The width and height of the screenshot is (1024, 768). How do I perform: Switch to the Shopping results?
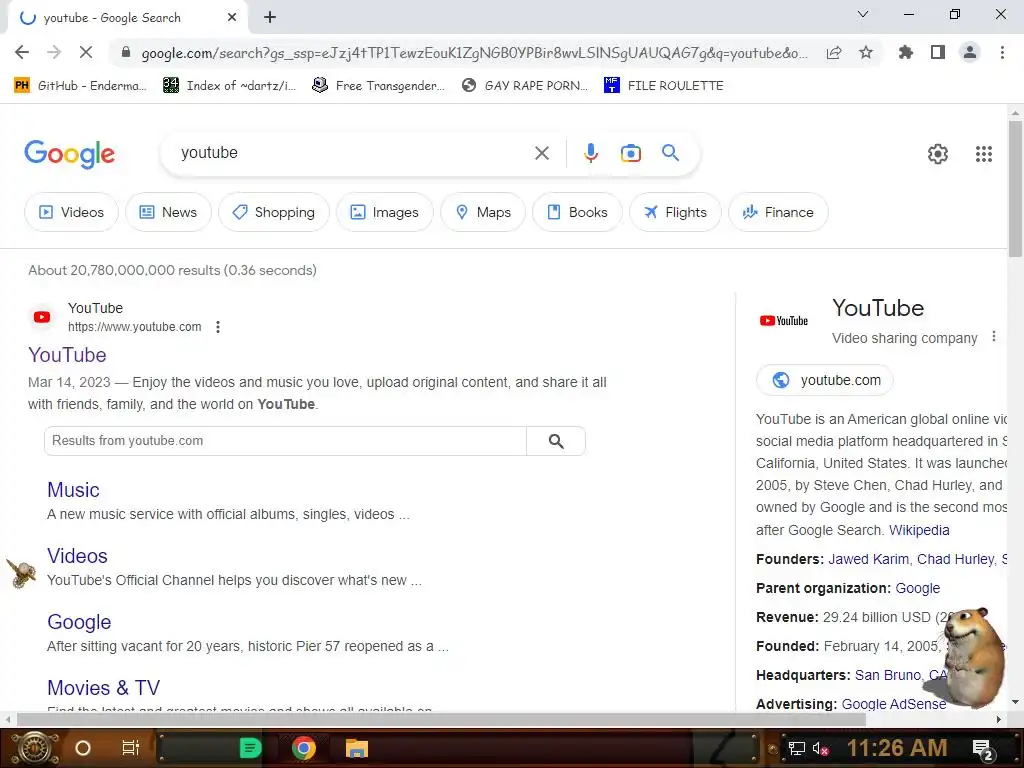click(274, 212)
